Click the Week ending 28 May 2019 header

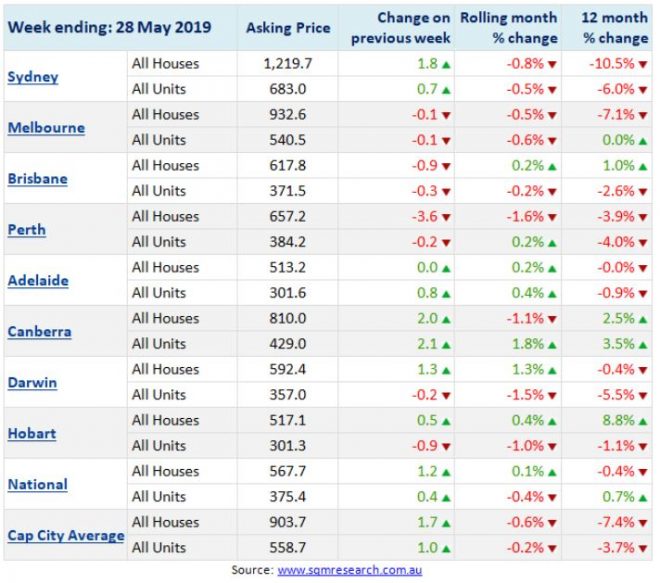(x=108, y=28)
